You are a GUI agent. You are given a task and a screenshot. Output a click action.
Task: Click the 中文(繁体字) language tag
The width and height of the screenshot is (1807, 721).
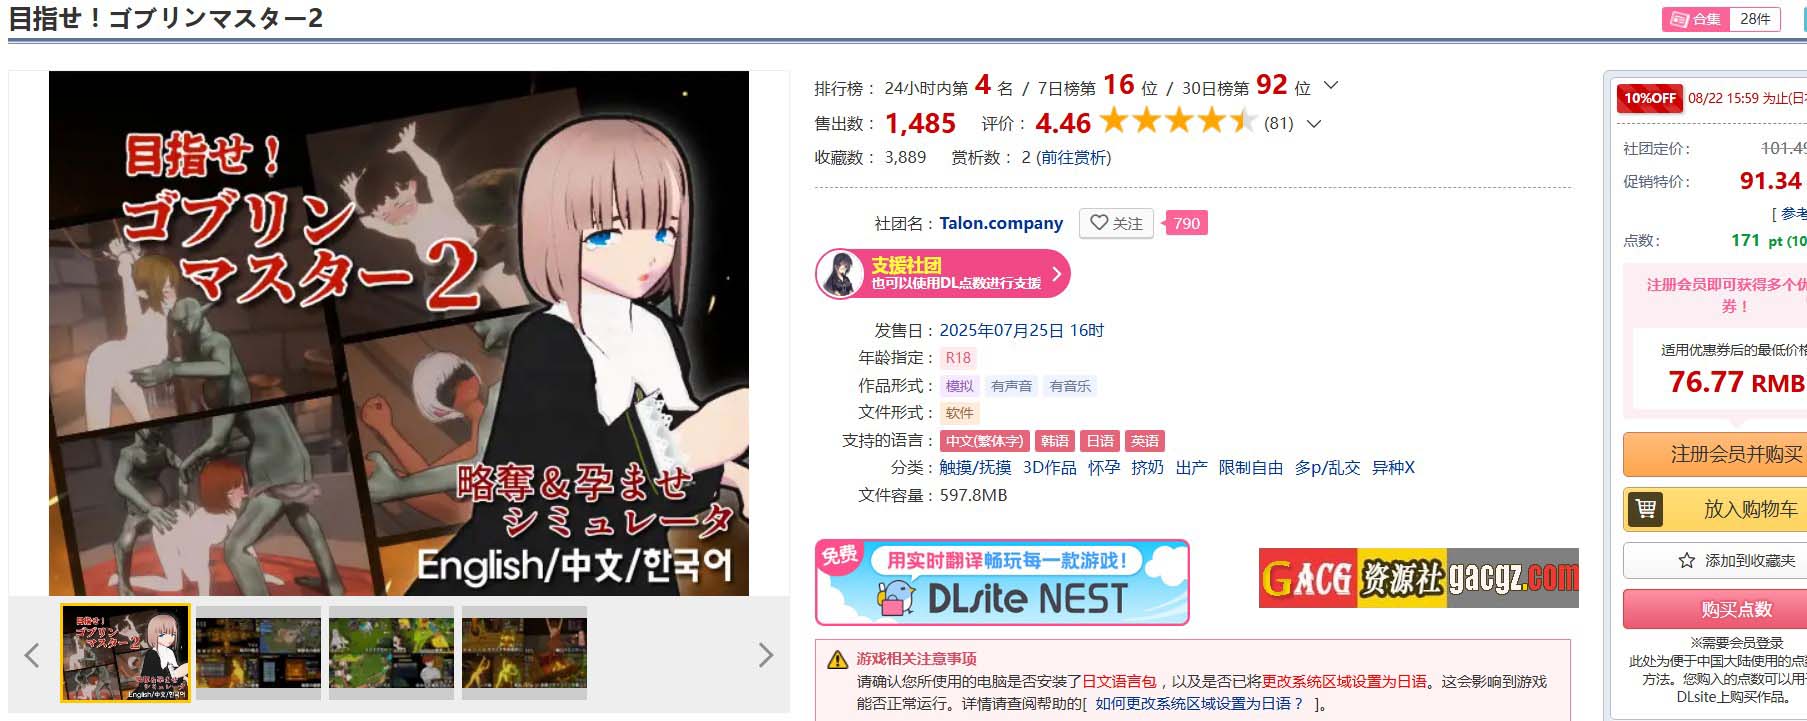click(985, 441)
